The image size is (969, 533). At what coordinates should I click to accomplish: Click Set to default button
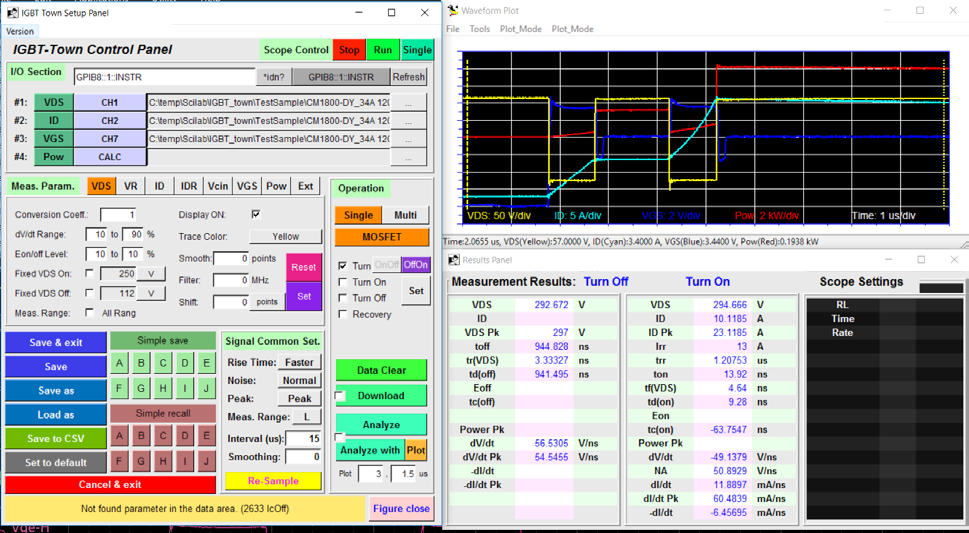click(x=56, y=463)
